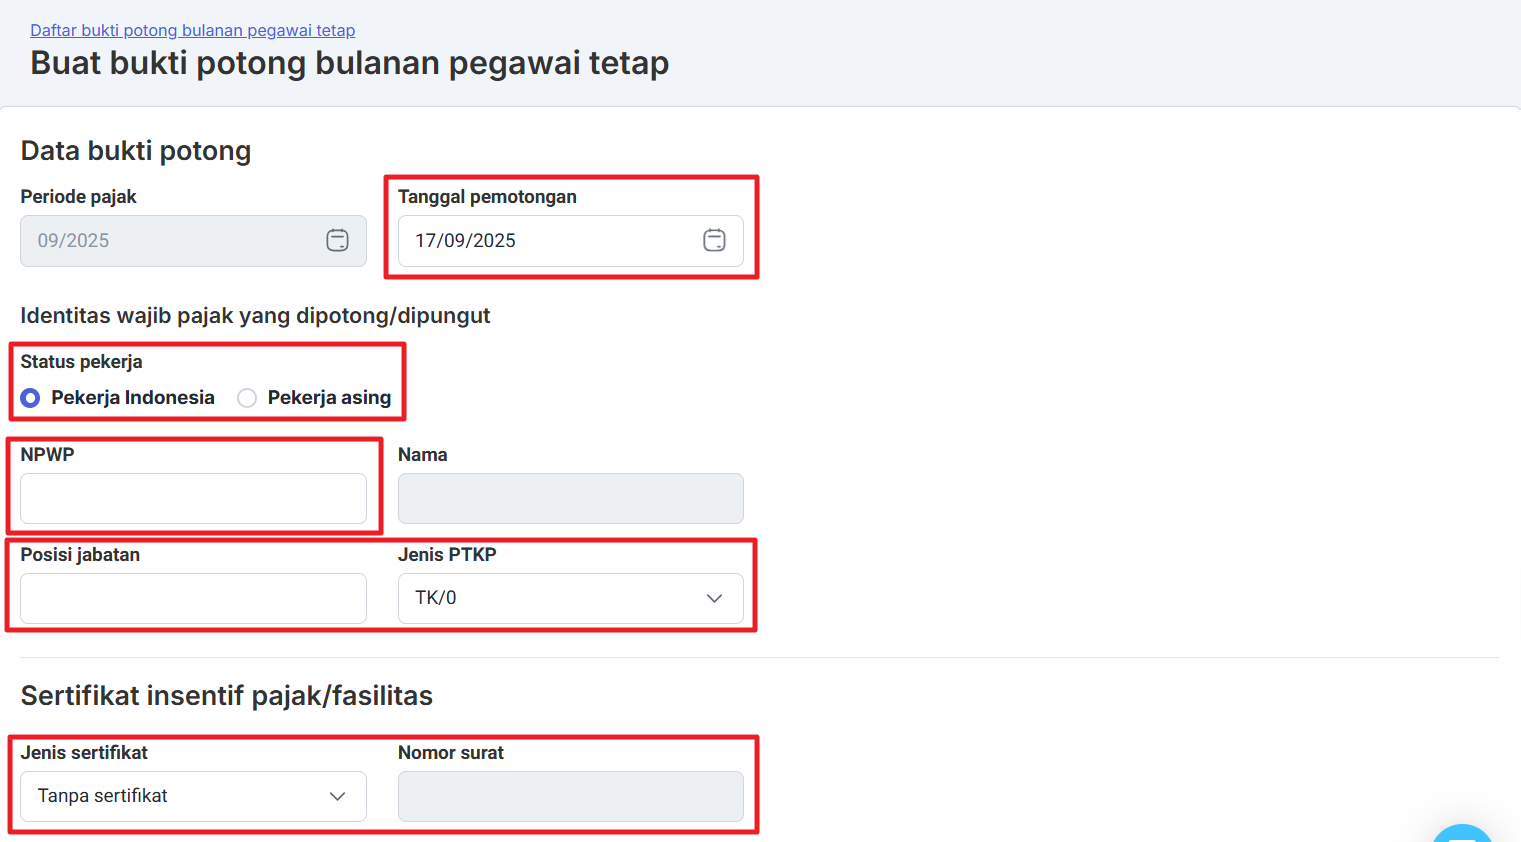Click the chevron arrow of Jenis sertifikat
The width and height of the screenshot is (1521, 842).
(x=337, y=796)
